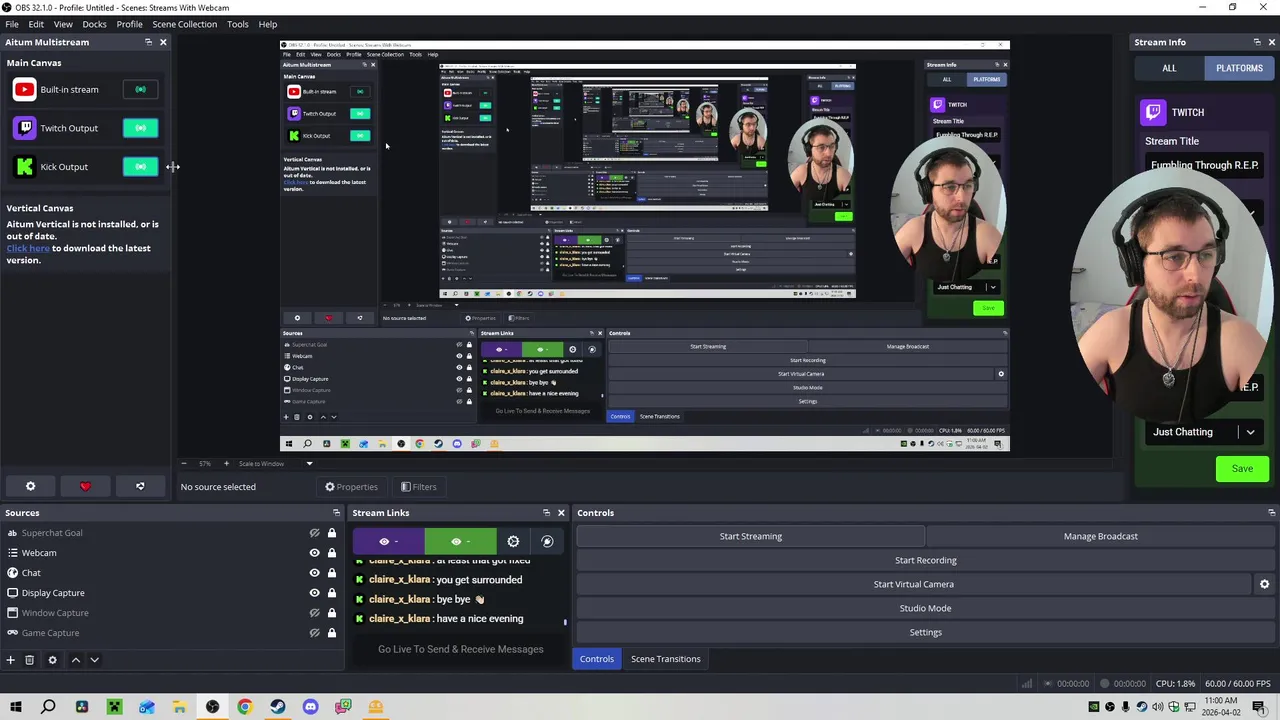Viewport: 1280px width, 720px height.
Task: Hide the Display Capture source
Action: pyautogui.click(x=314, y=593)
